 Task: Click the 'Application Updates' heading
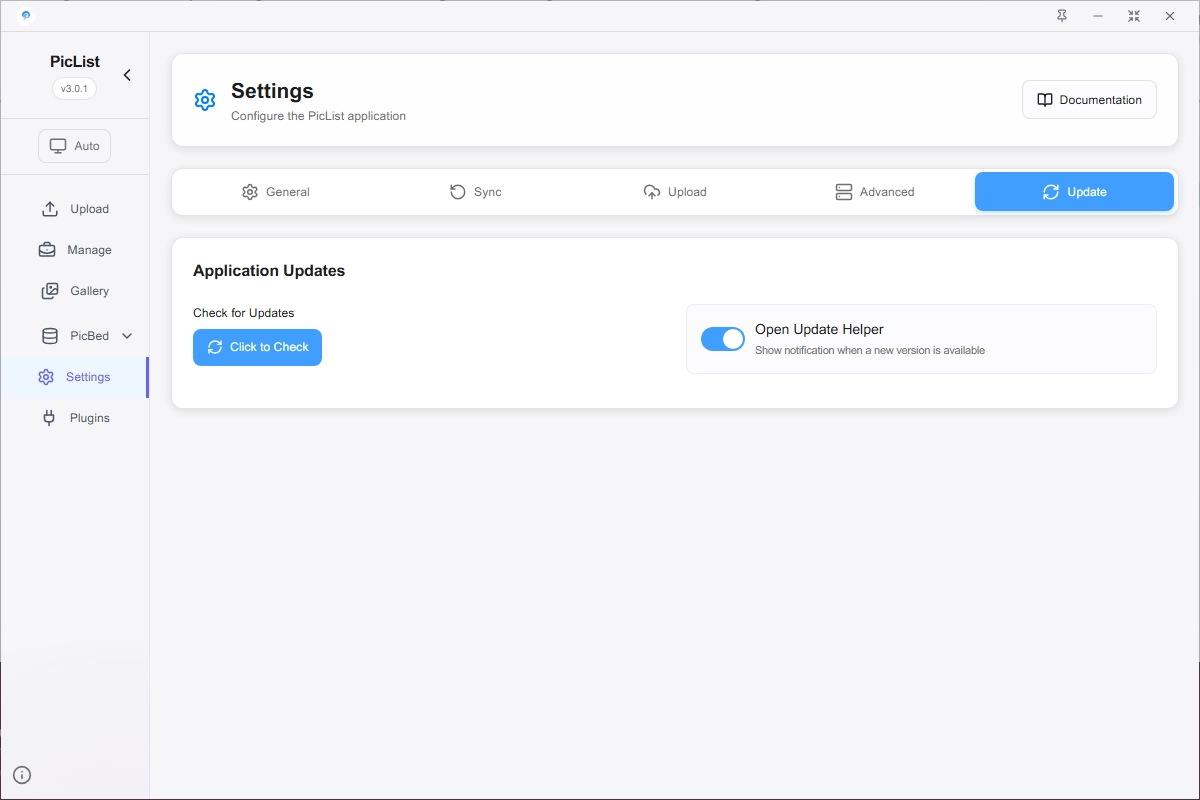coord(269,271)
